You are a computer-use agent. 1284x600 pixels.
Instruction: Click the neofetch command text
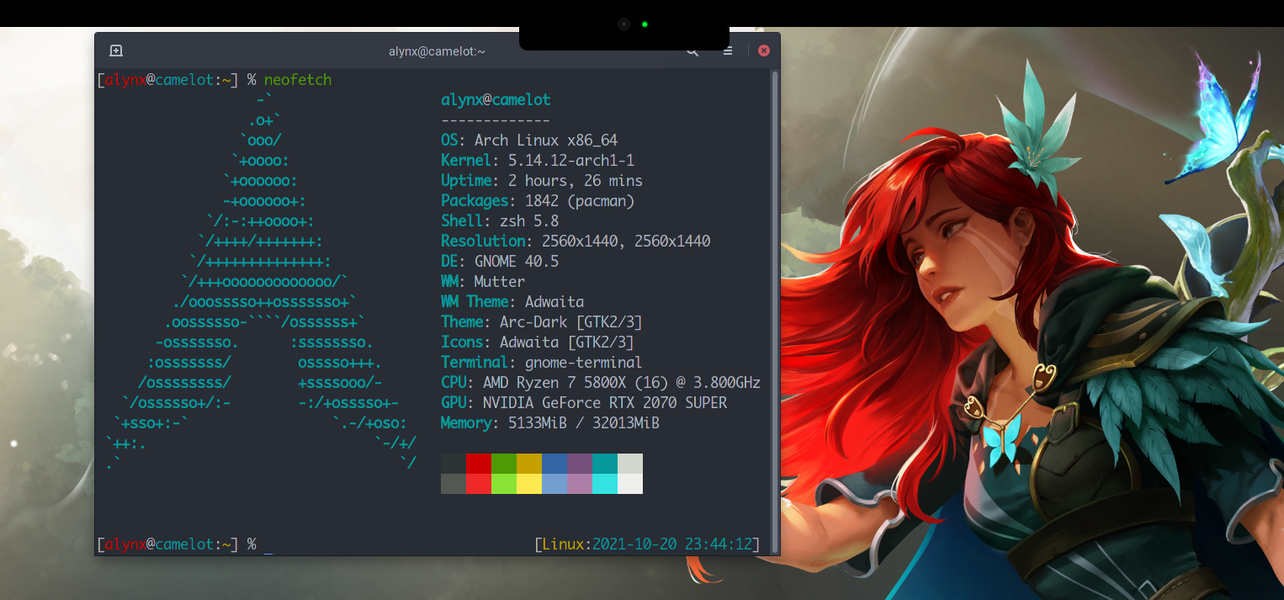click(x=298, y=80)
